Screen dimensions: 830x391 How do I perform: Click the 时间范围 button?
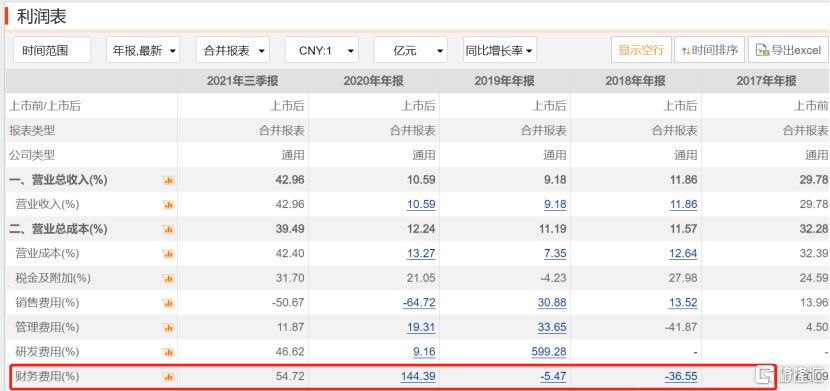tap(52, 50)
